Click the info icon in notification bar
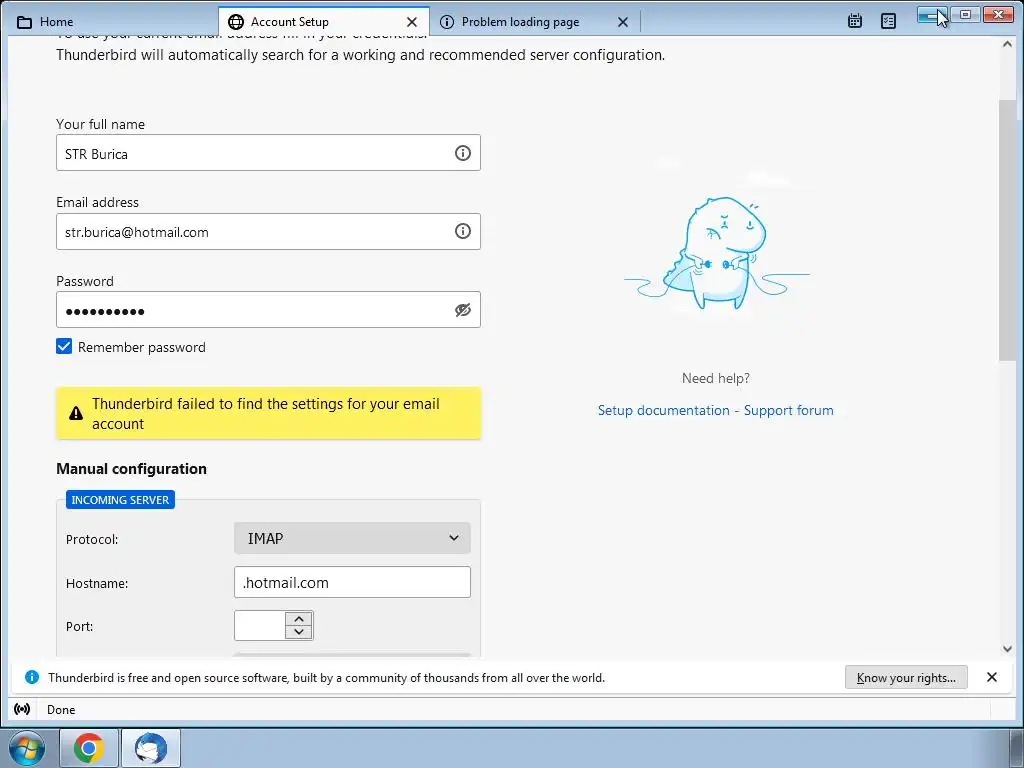Viewport: 1024px width, 768px height. 31,677
